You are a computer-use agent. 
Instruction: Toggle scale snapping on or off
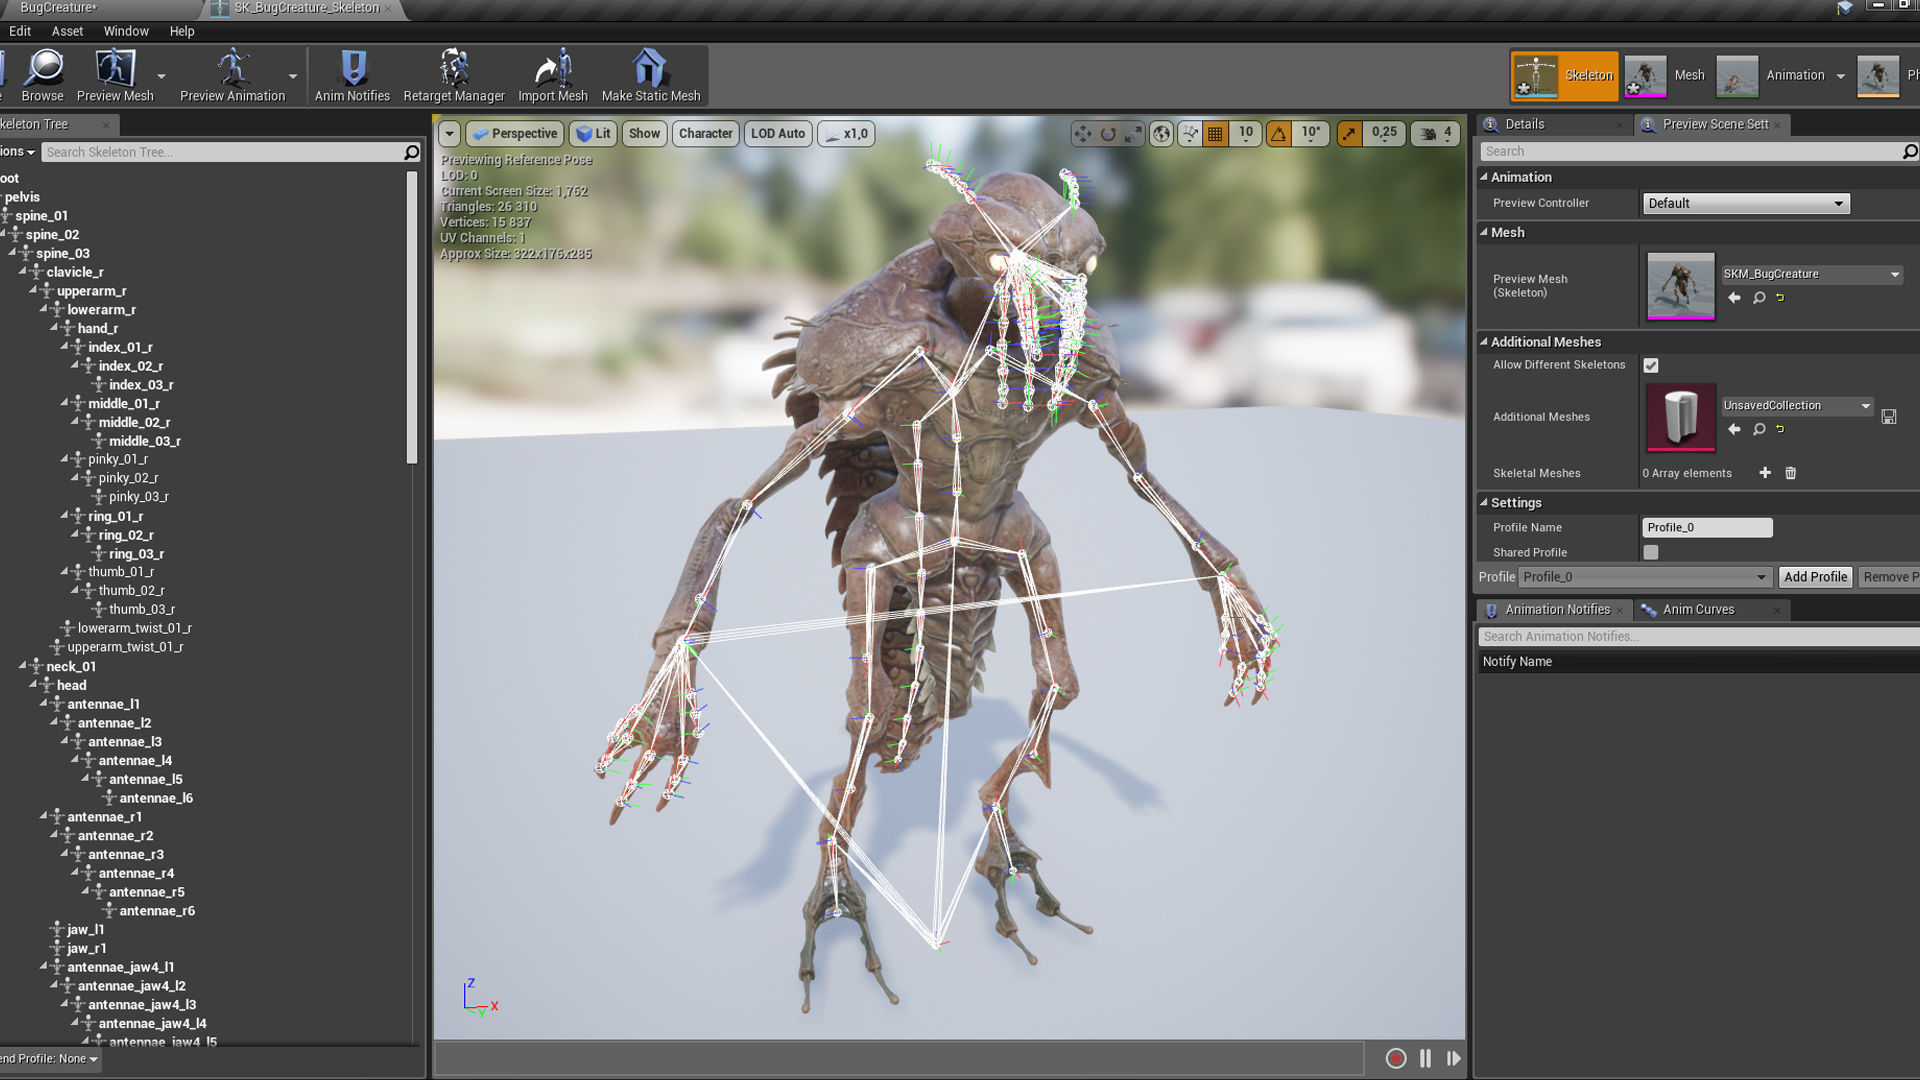point(1349,134)
